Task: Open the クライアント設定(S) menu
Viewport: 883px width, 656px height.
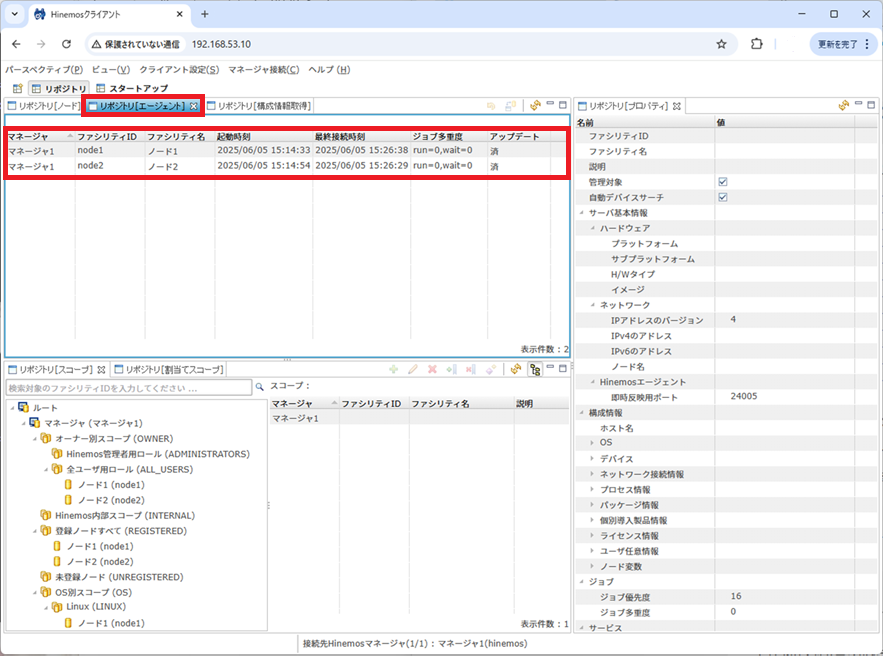Action: coord(179,70)
